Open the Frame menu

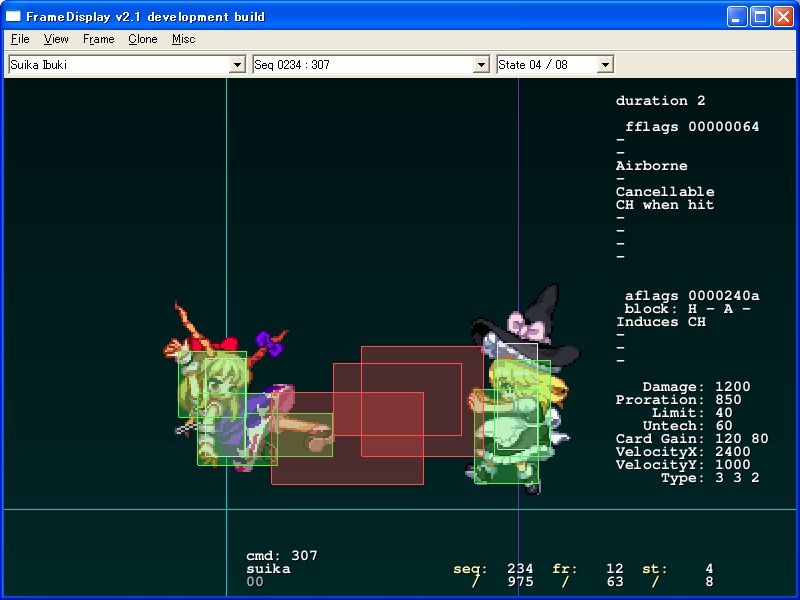point(98,39)
